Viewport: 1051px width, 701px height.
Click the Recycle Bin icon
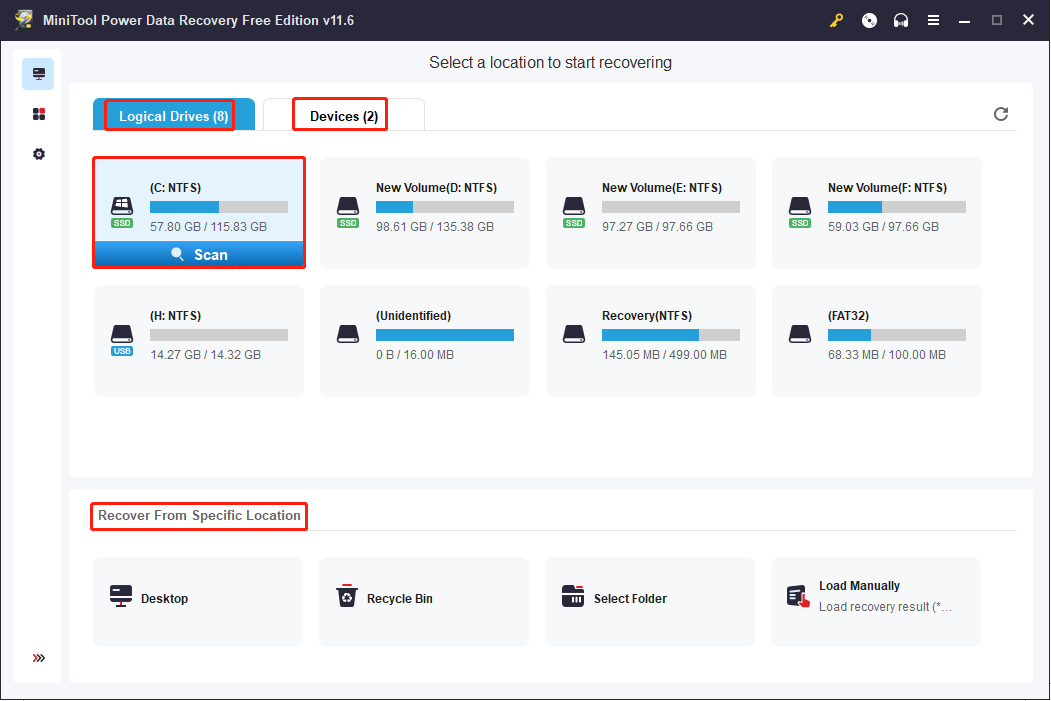click(x=347, y=596)
